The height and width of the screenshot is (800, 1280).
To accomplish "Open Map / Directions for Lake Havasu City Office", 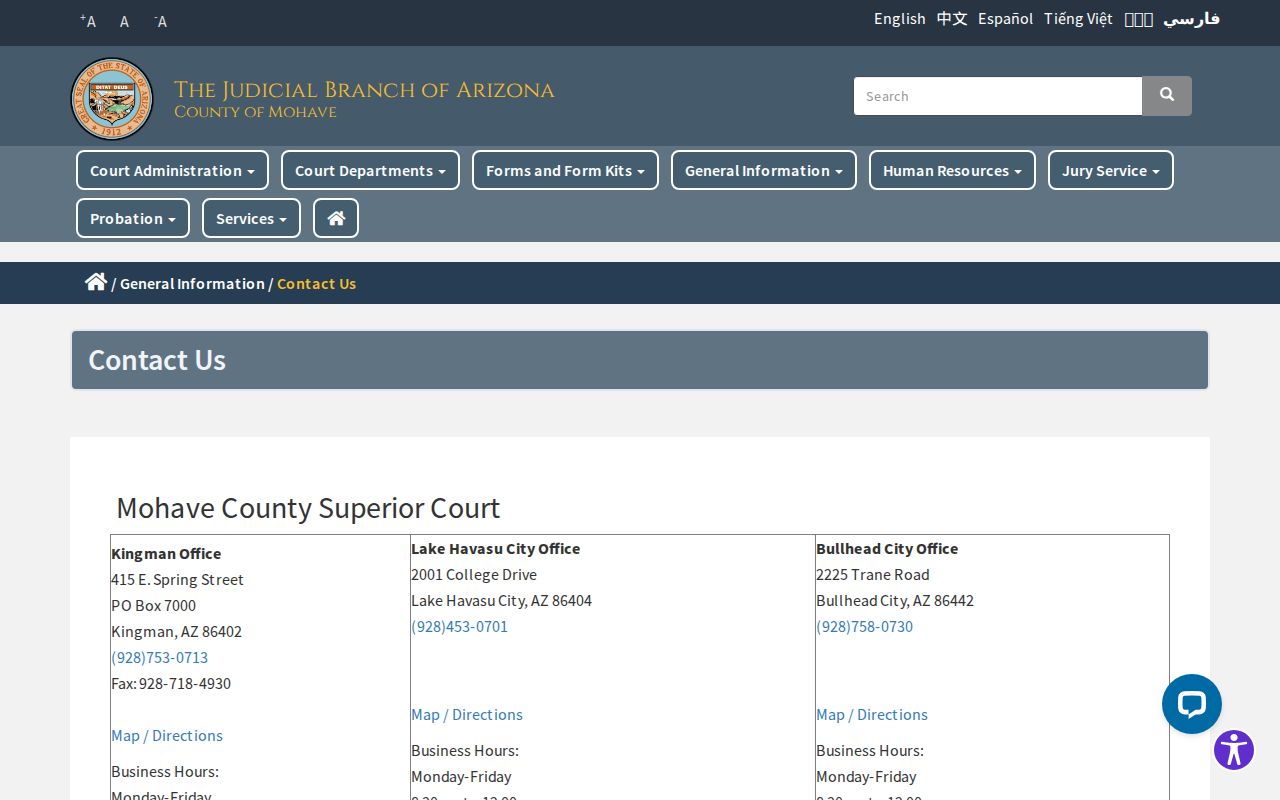I will (467, 714).
